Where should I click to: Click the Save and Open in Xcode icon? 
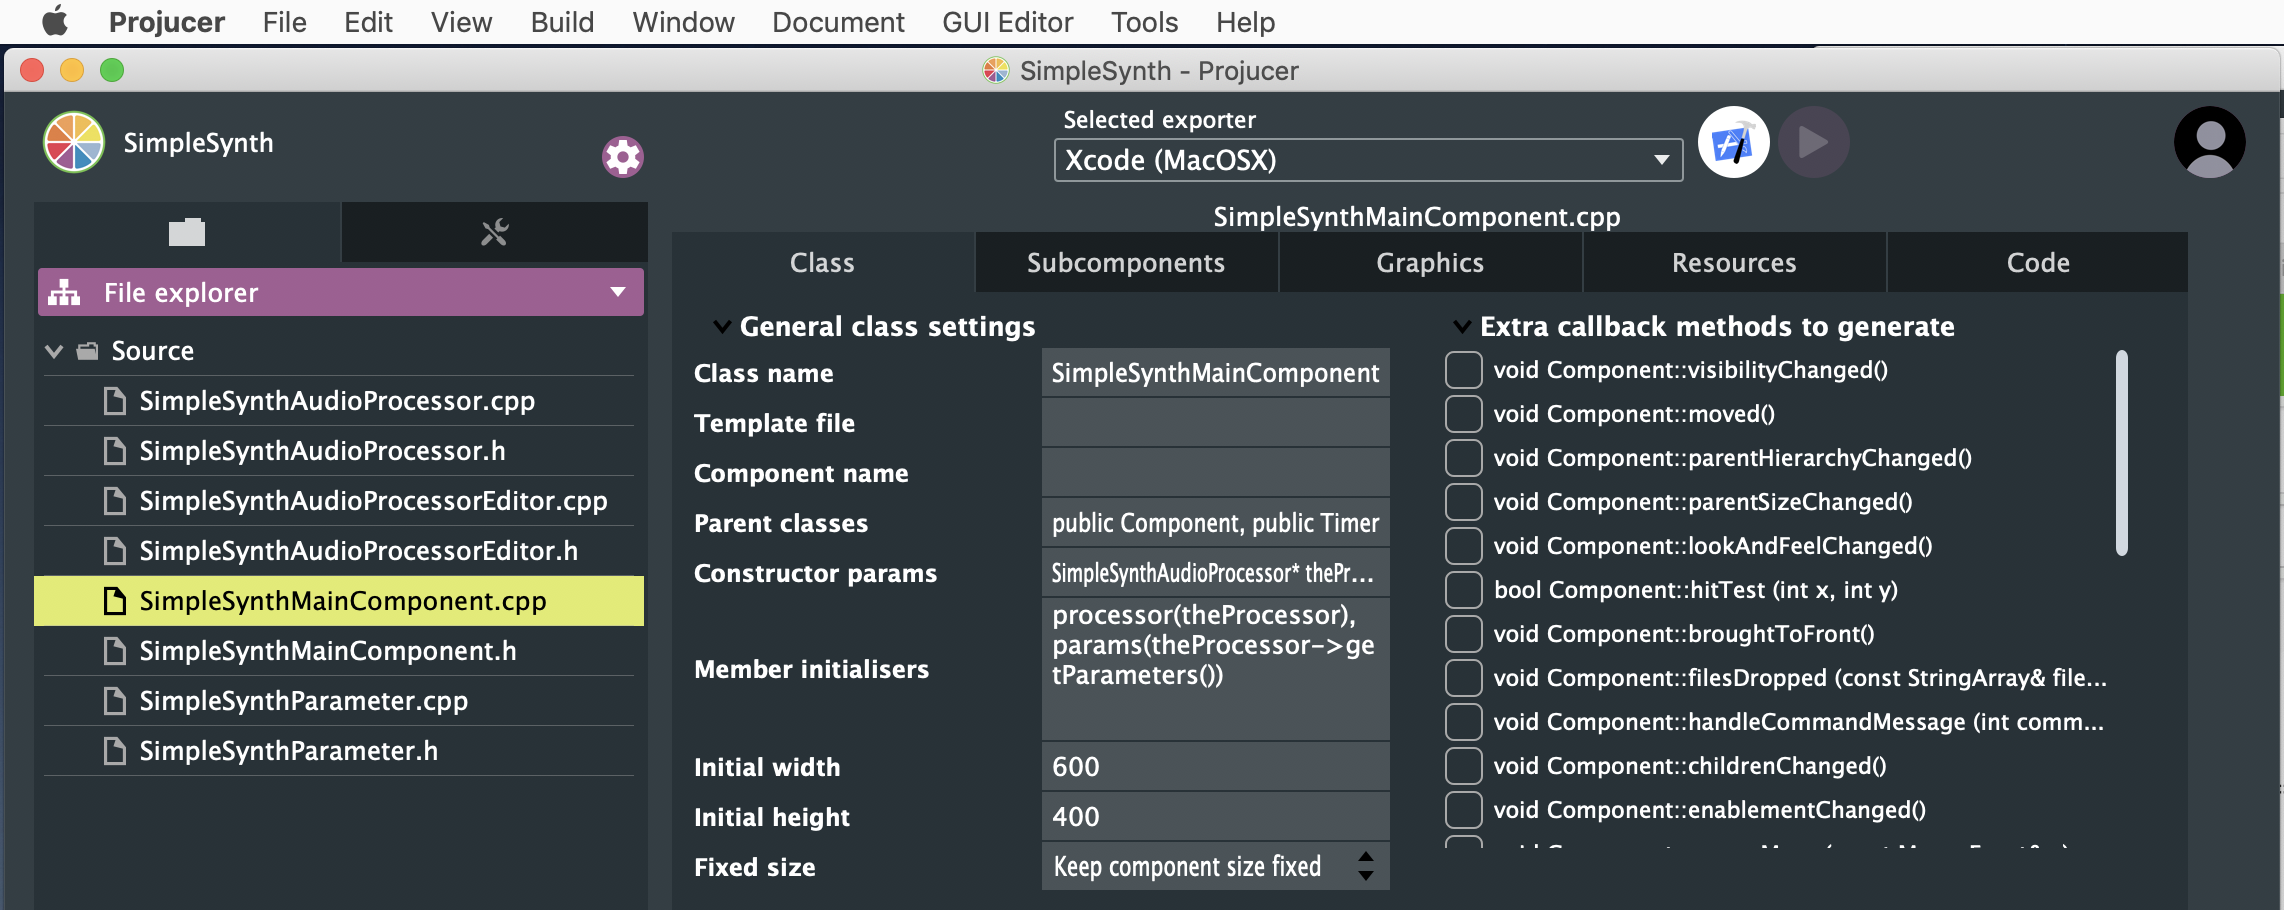click(1733, 143)
